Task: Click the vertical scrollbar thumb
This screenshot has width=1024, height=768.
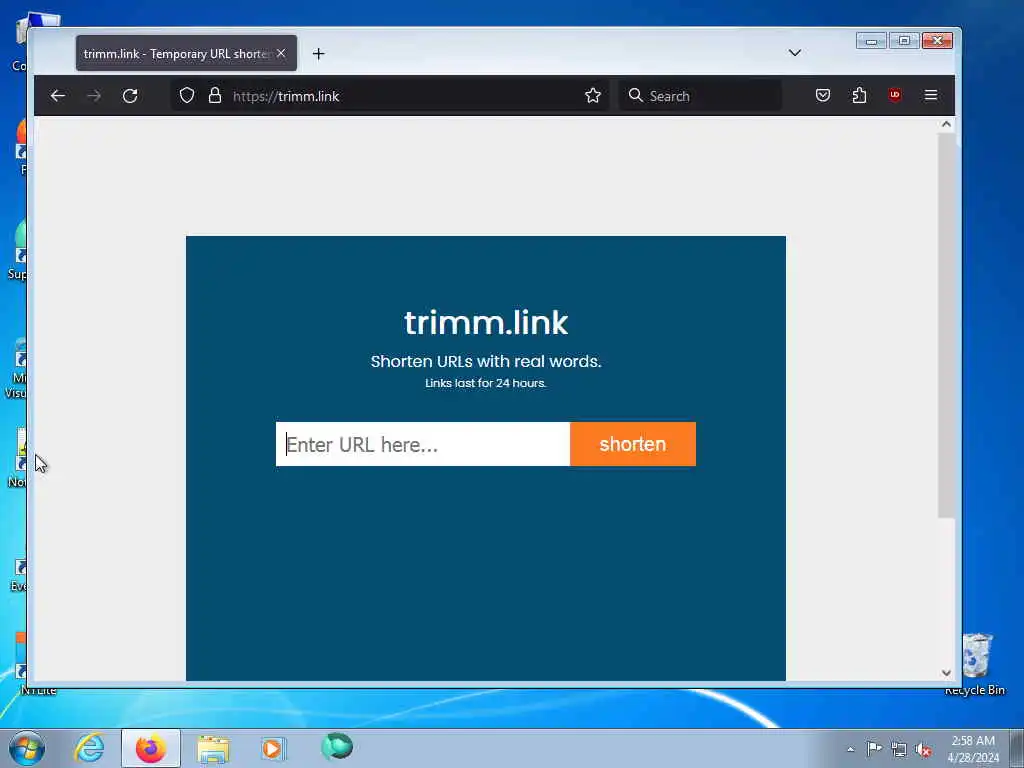Action: pos(946,325)
